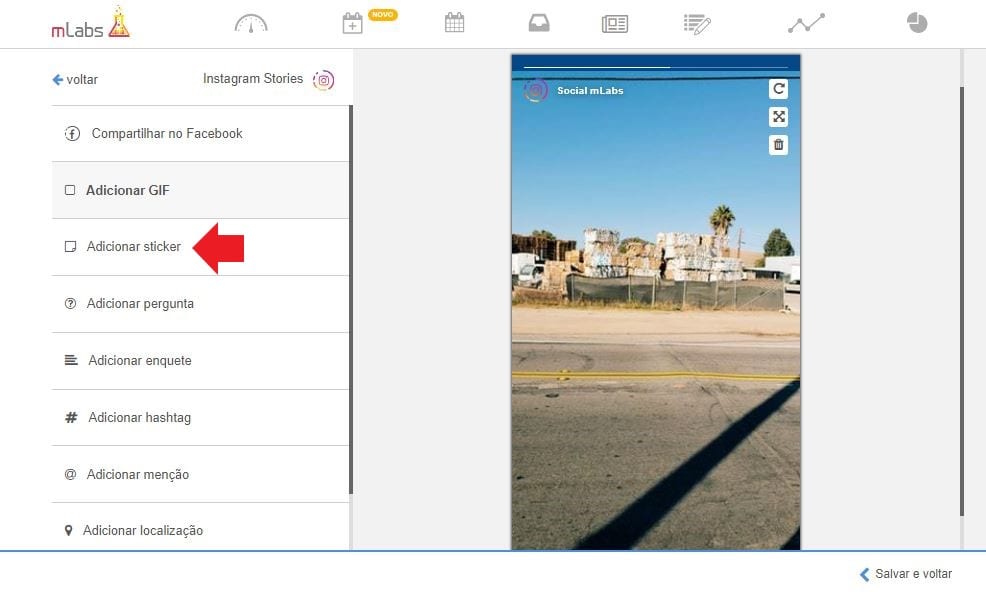The height and width of the screenshot is (594, 986).
Task: Go back with the voltar link
Action: tap(75, 80)
